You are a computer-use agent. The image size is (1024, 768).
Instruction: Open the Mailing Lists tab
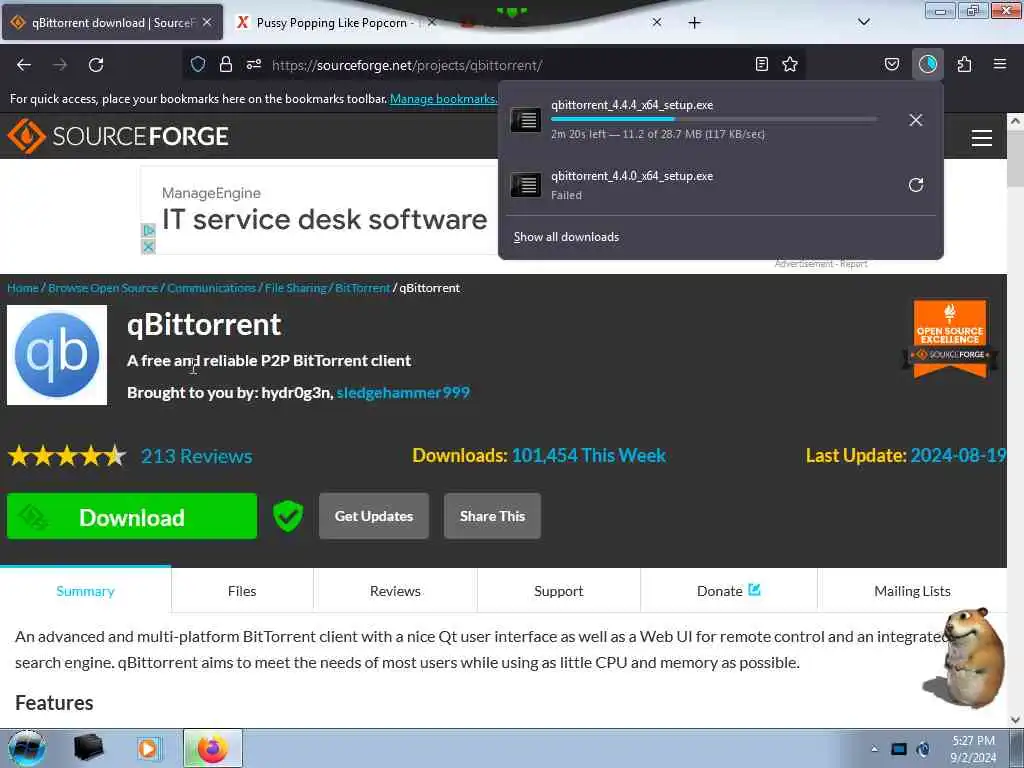pyautogui.click(x=912, y=591)
